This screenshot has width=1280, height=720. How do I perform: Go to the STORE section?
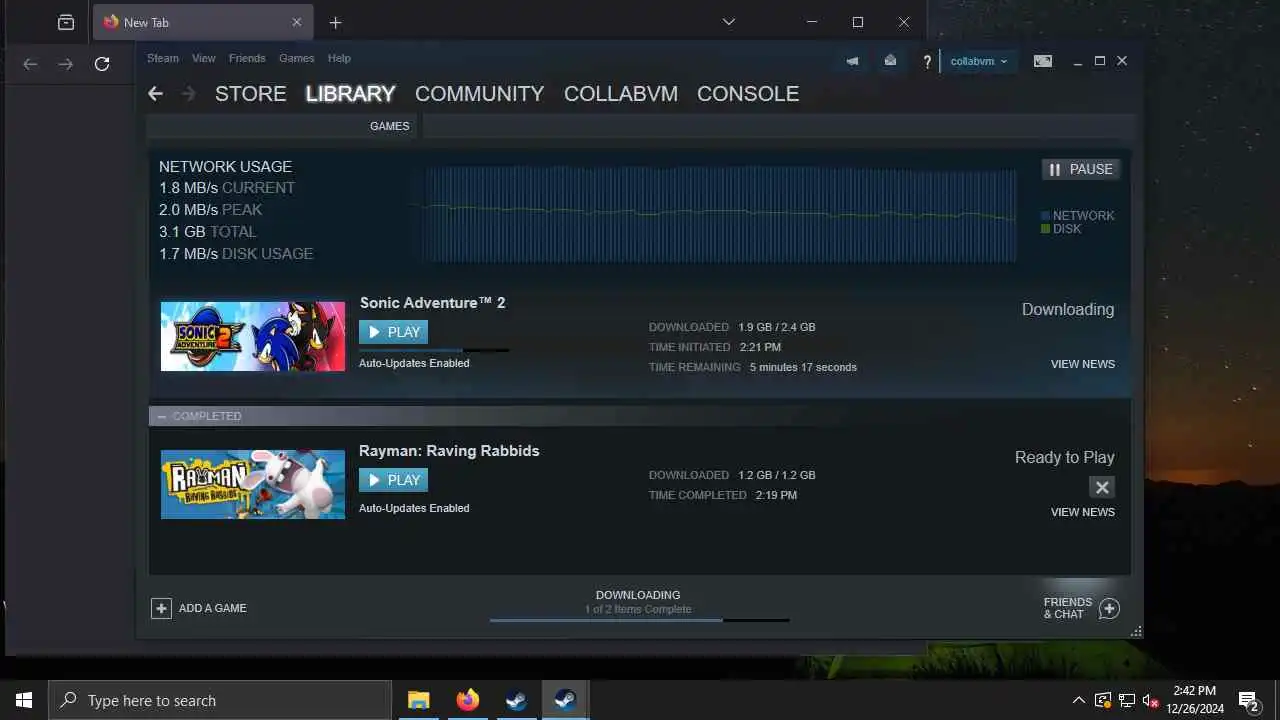coord(251,93)
